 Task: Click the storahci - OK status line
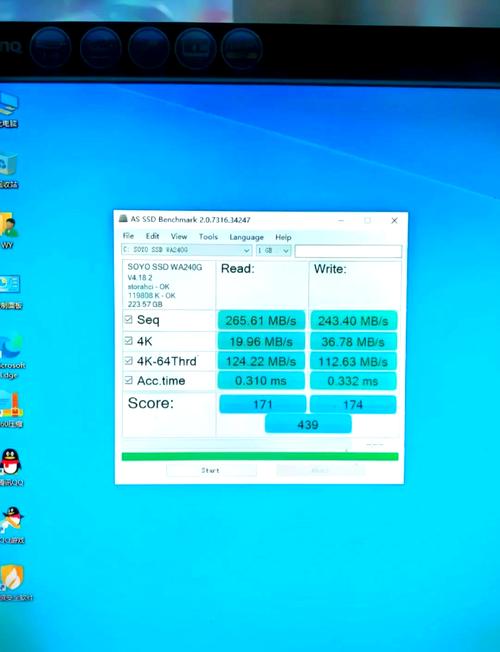[148, 286]
